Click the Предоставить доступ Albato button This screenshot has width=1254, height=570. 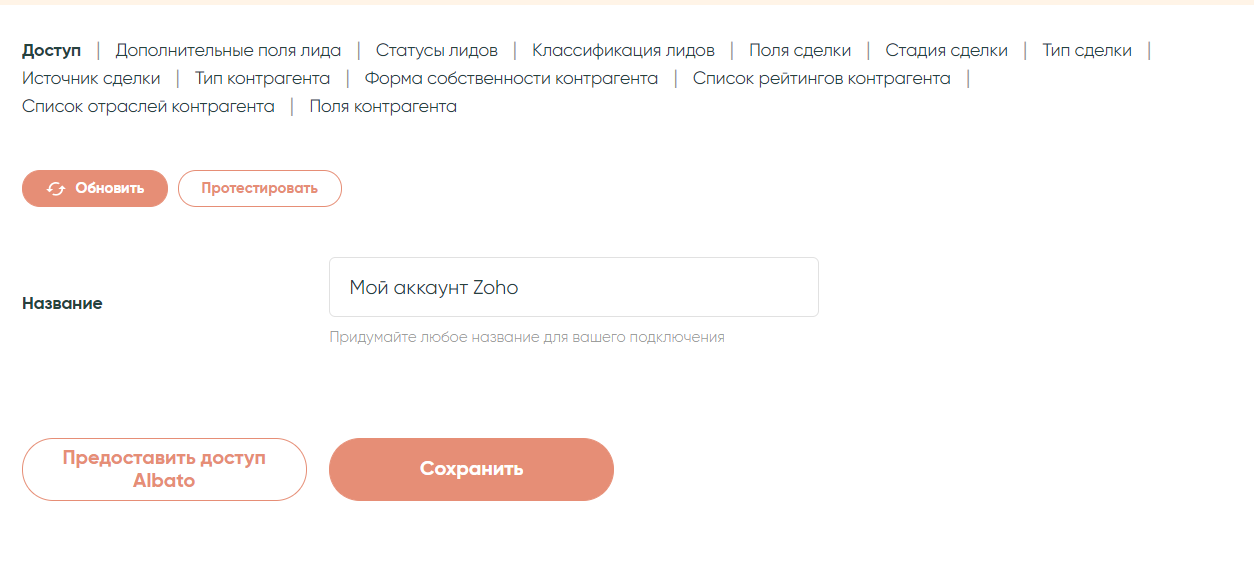coord(164,469)
